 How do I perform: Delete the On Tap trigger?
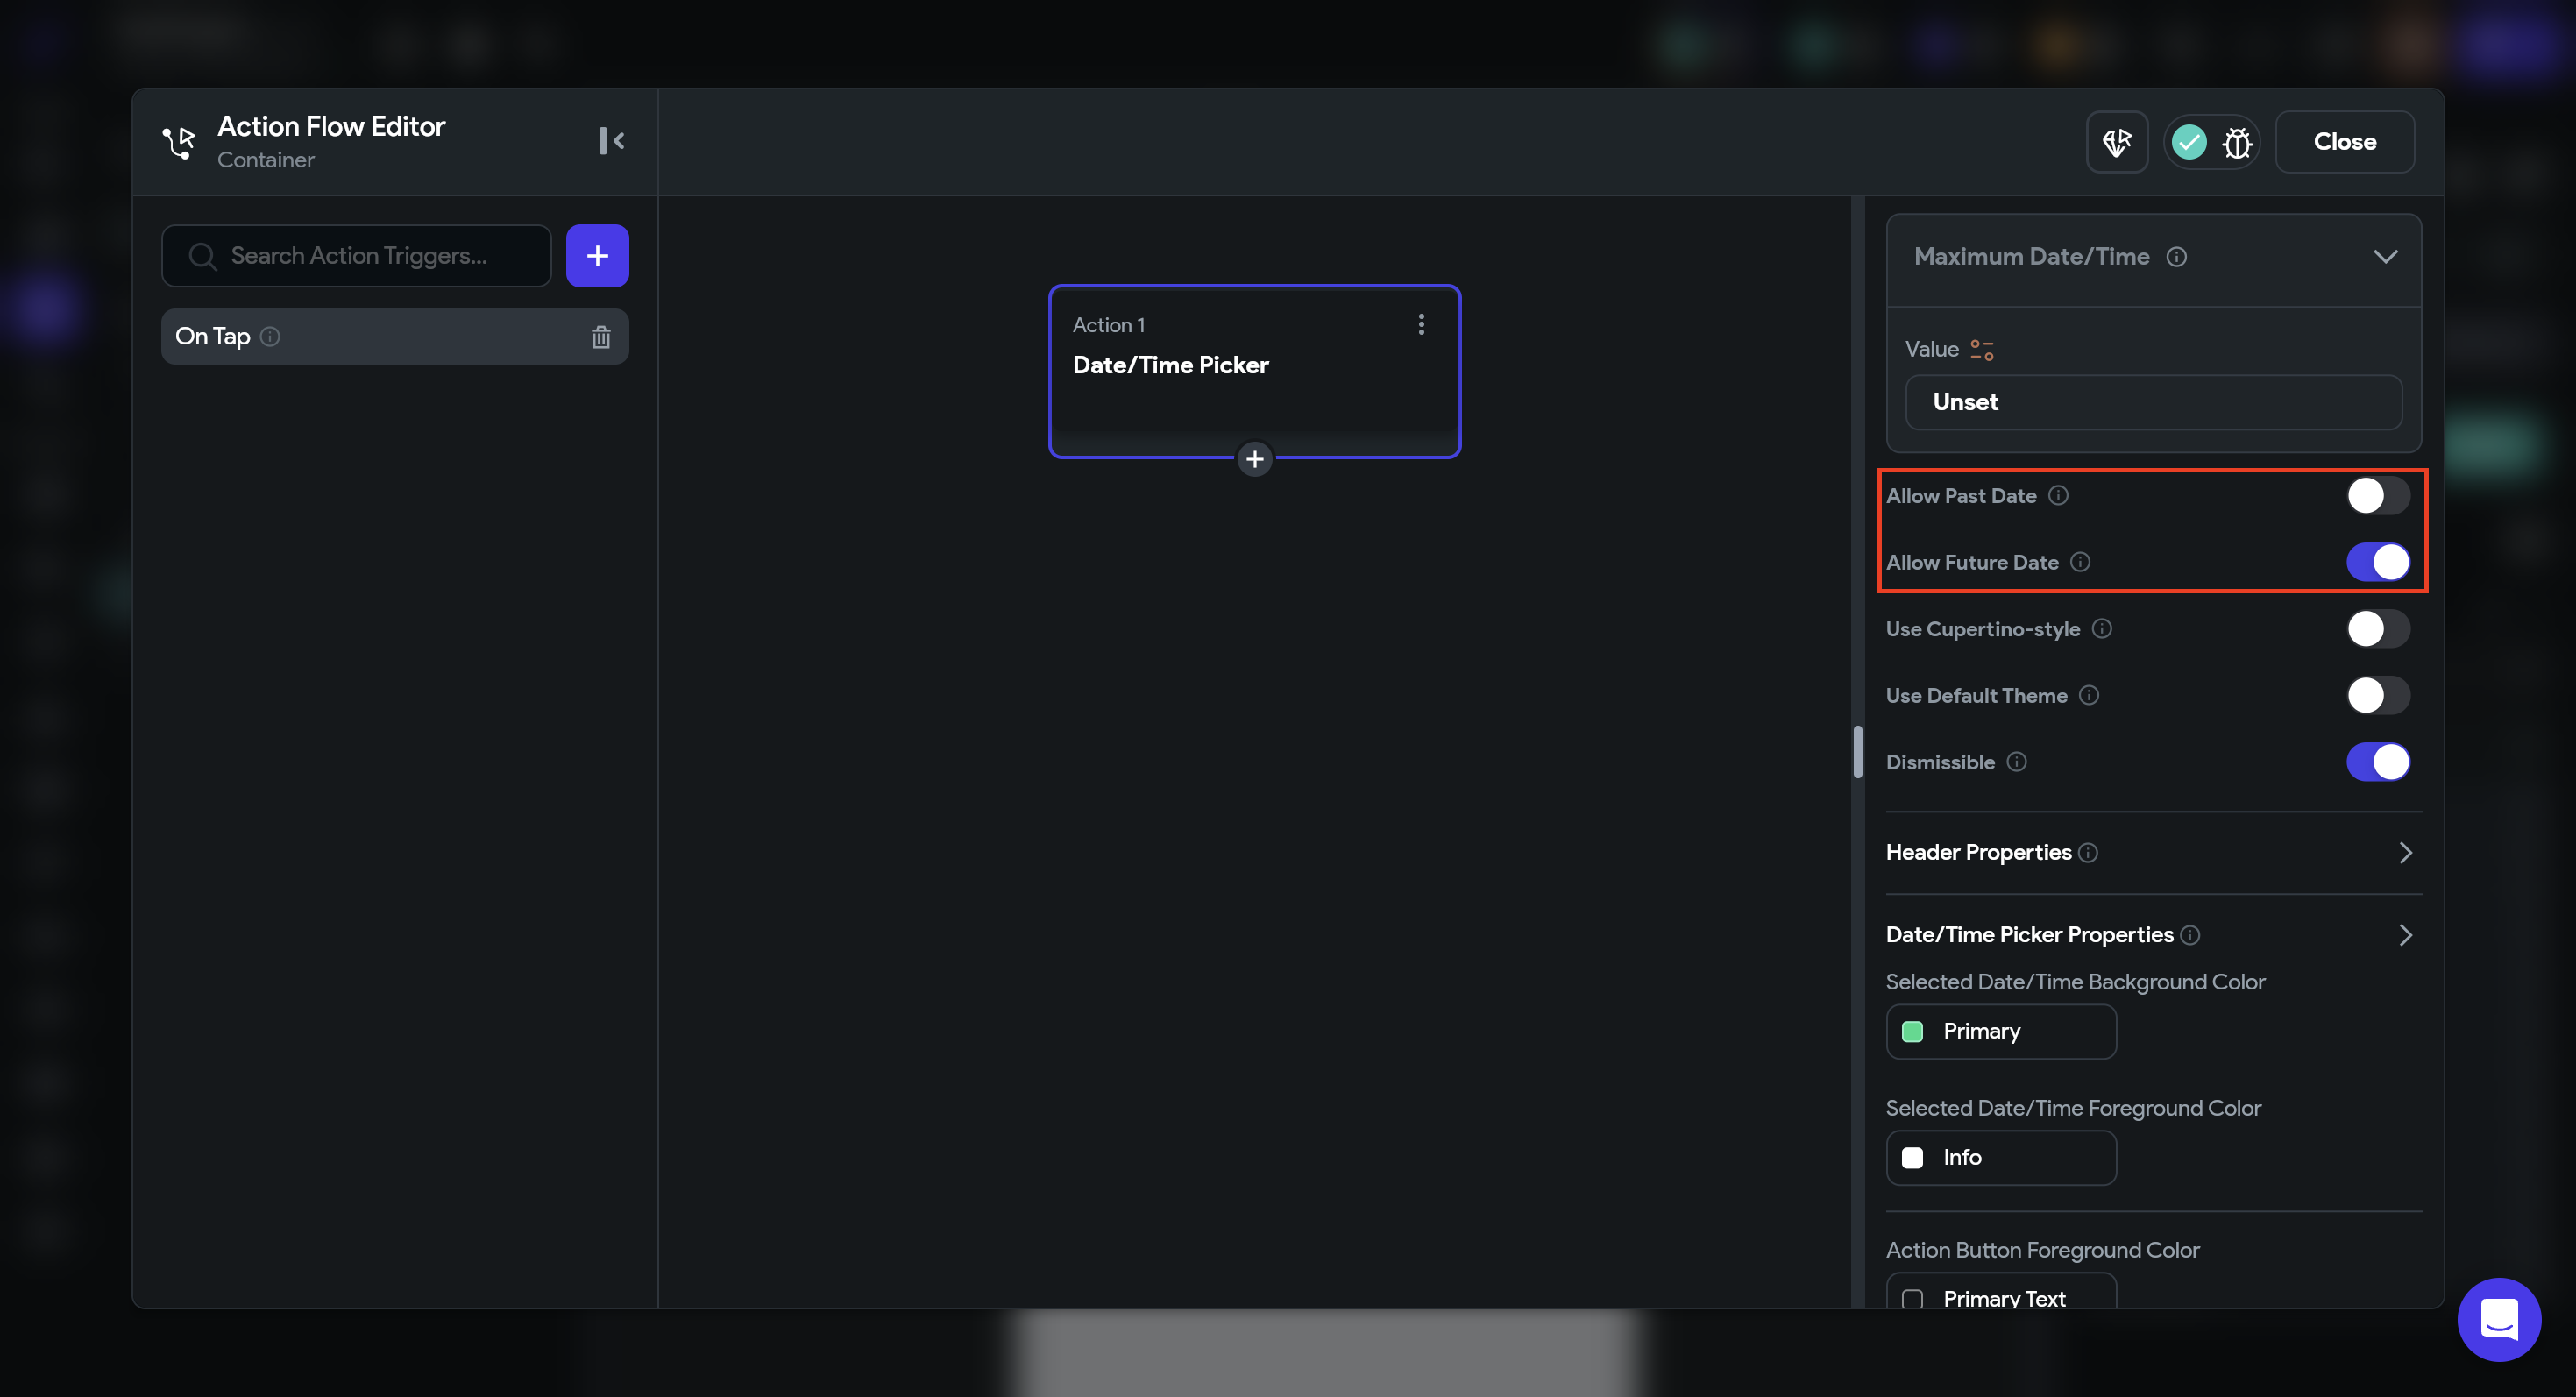[x=600, y=337]
